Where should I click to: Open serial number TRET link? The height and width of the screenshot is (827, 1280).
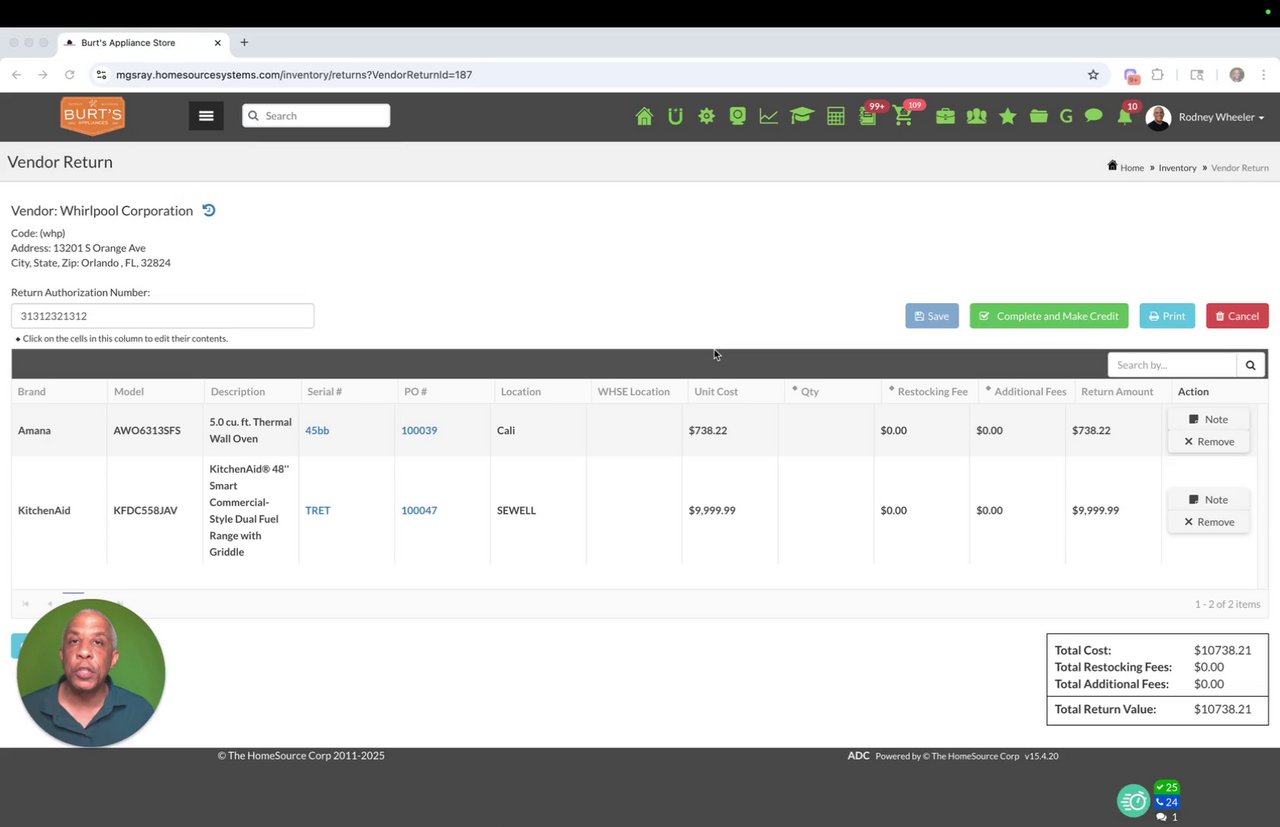click(x=317, y=510)
